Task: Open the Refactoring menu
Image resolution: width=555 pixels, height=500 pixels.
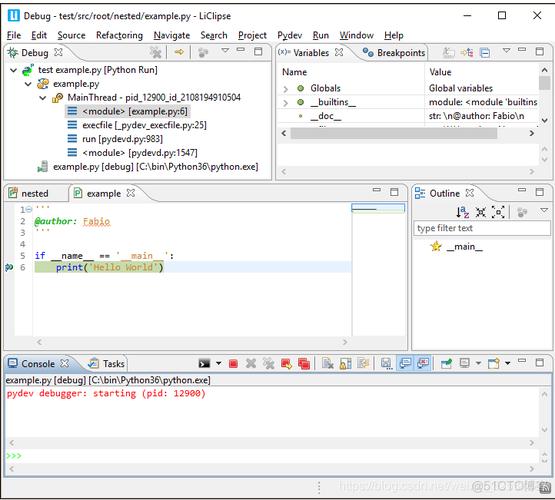Action: (119, 35)
